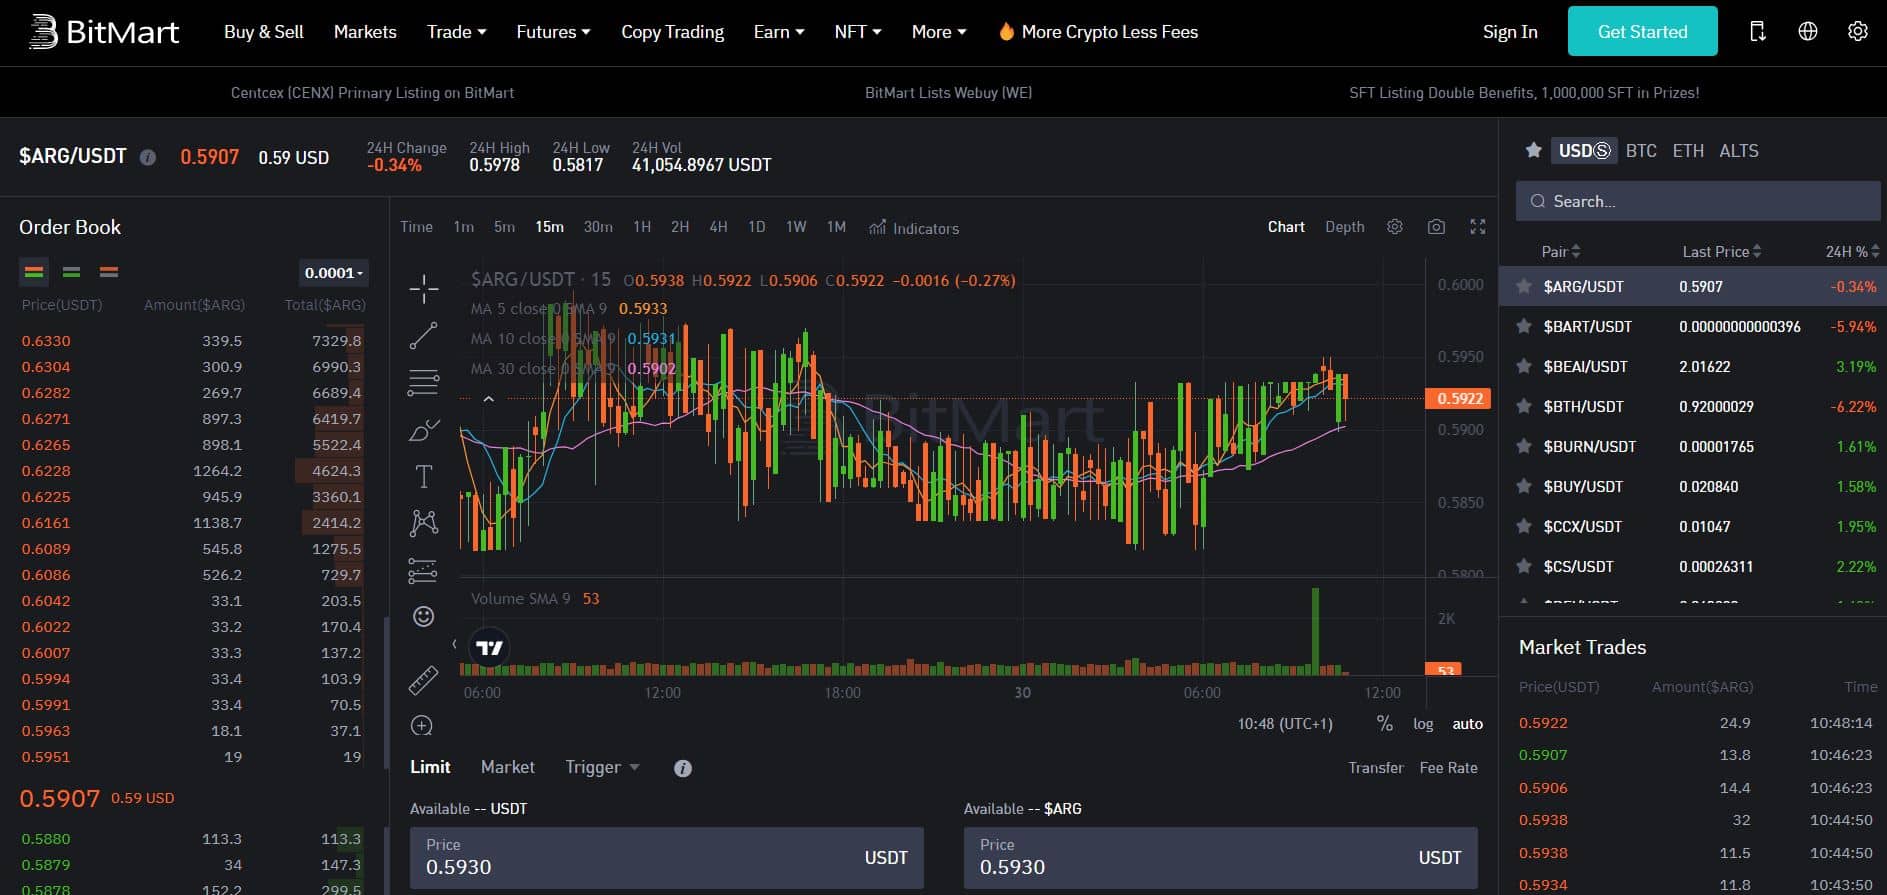
Task: Open the Copy Trading page
Action: coord(672,32)
